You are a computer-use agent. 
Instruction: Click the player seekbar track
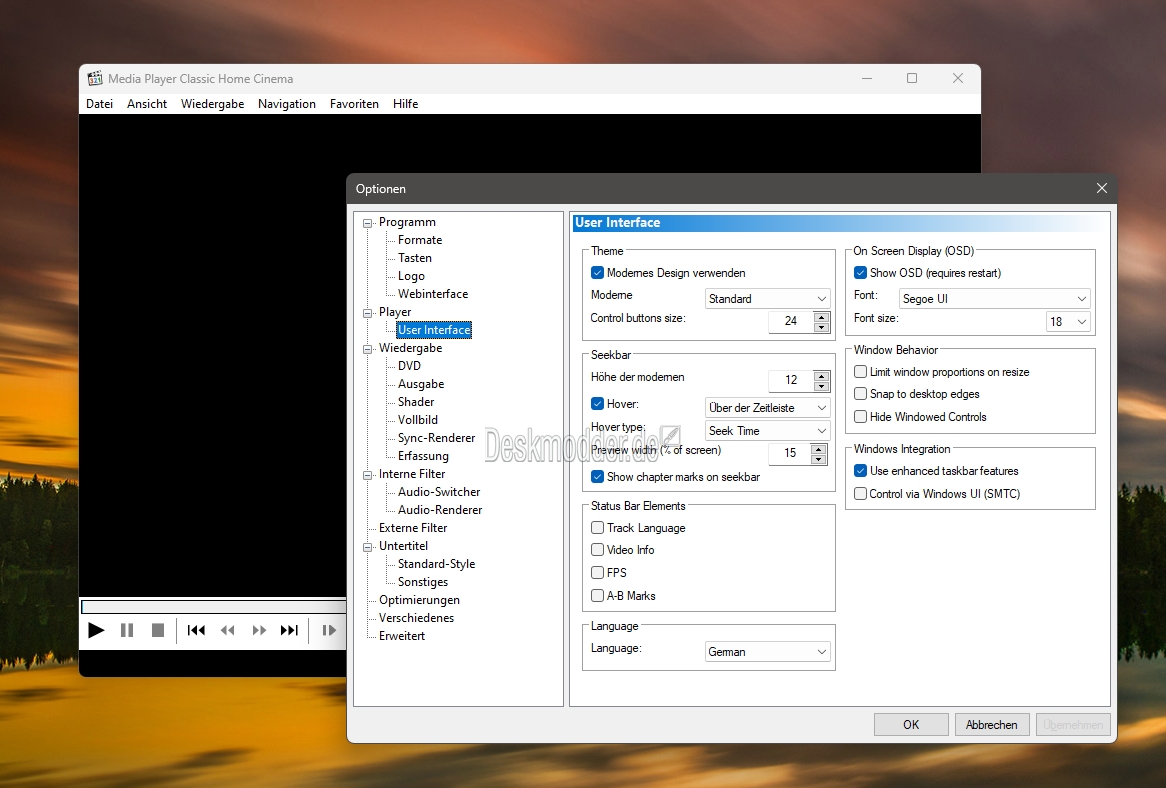tap(213, 607)
